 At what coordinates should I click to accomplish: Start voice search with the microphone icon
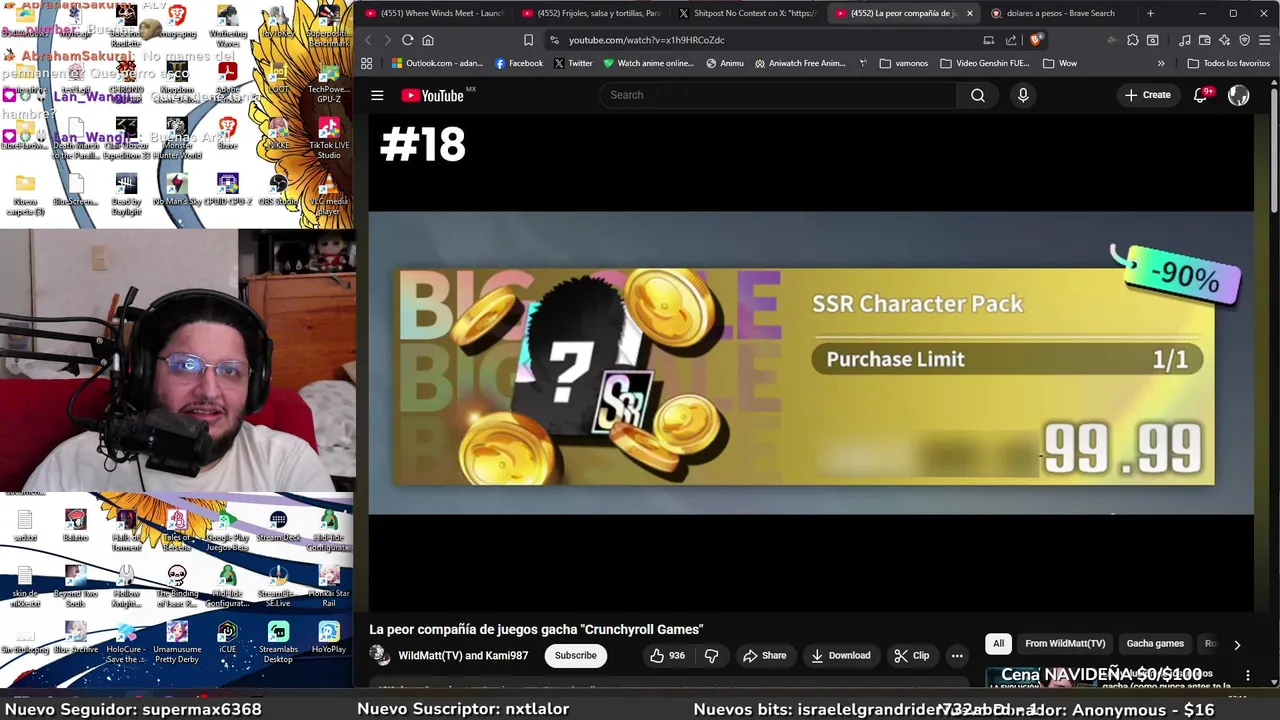click(1023, 95)
